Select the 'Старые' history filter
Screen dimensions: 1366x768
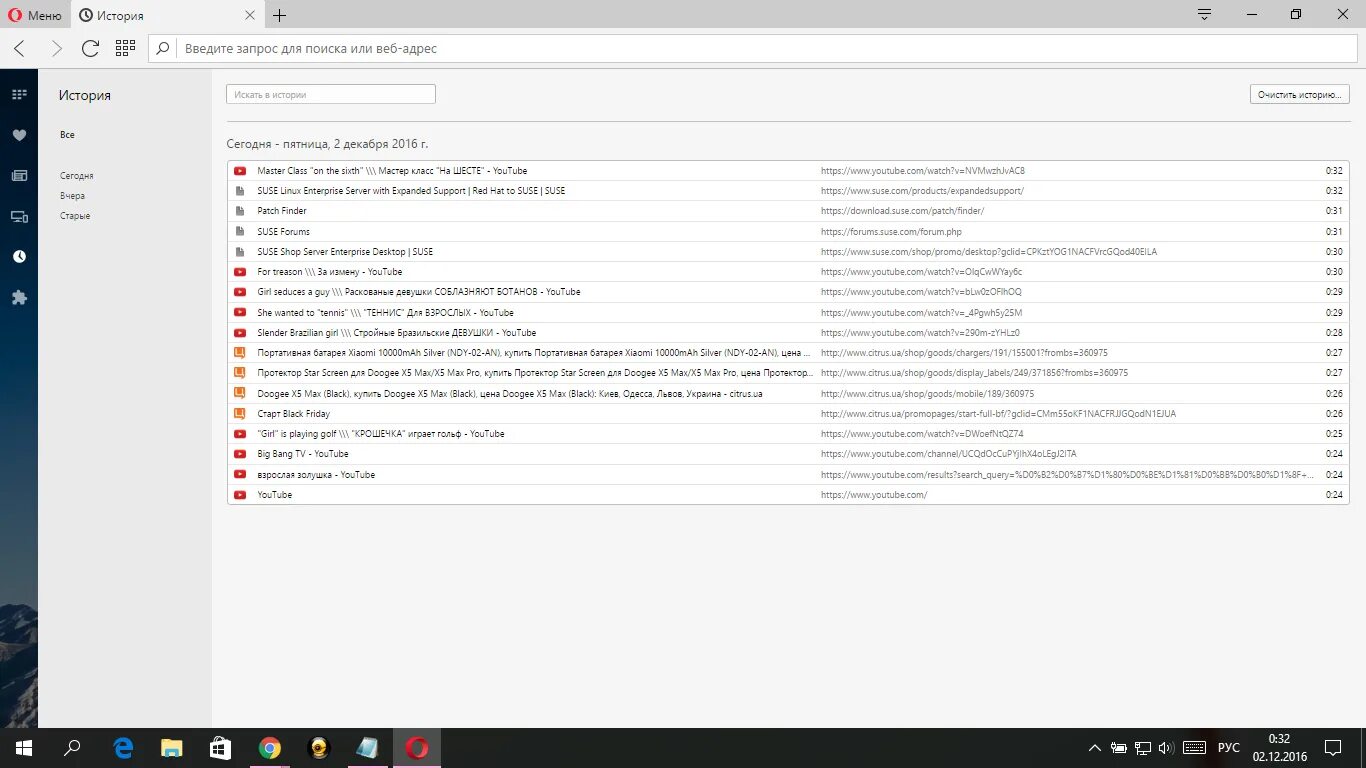pos(75,216)
